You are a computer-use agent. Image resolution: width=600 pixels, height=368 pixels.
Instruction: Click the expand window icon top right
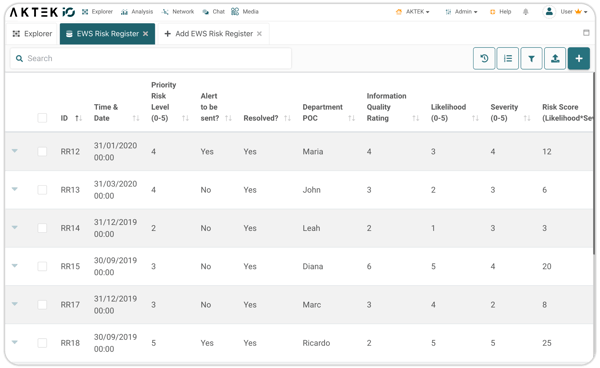586,33
